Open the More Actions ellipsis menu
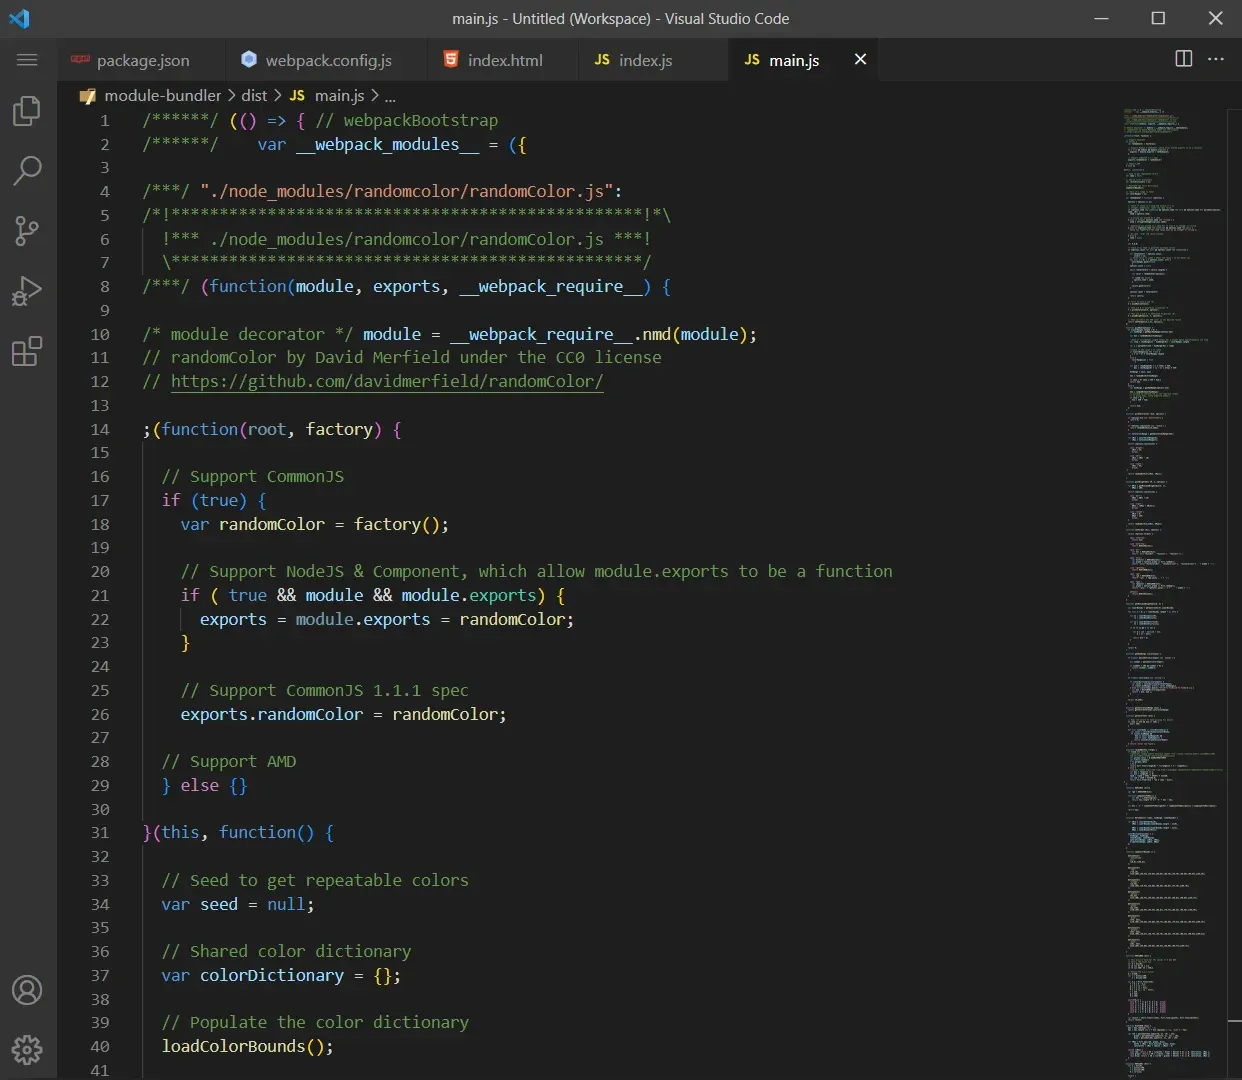This screenshot has width=1242, height=1080. point(1216,59)
